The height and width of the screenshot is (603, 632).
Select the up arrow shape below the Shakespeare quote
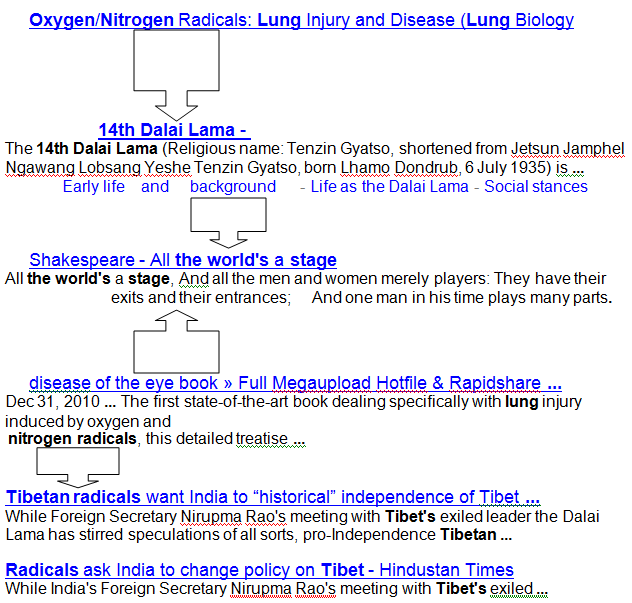pos(176,340)
